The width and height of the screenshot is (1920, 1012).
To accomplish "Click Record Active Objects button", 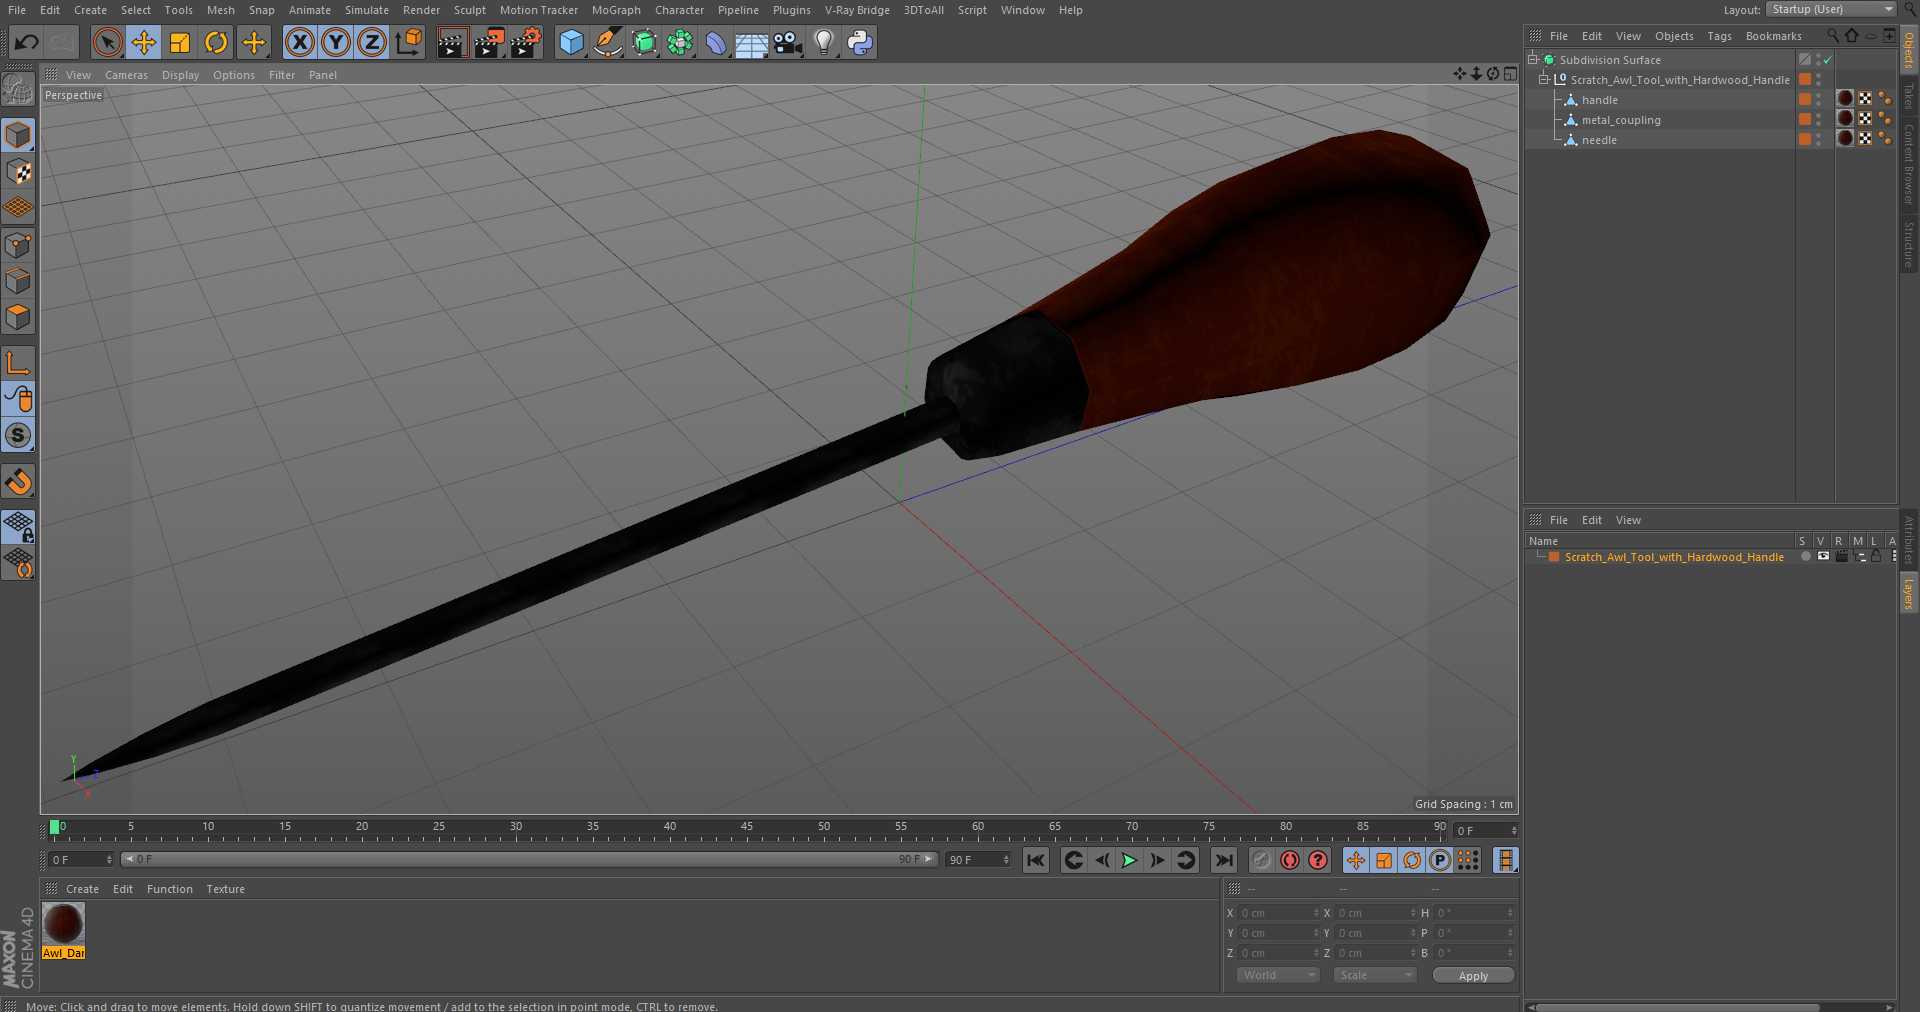I will tap(1262, 860).
